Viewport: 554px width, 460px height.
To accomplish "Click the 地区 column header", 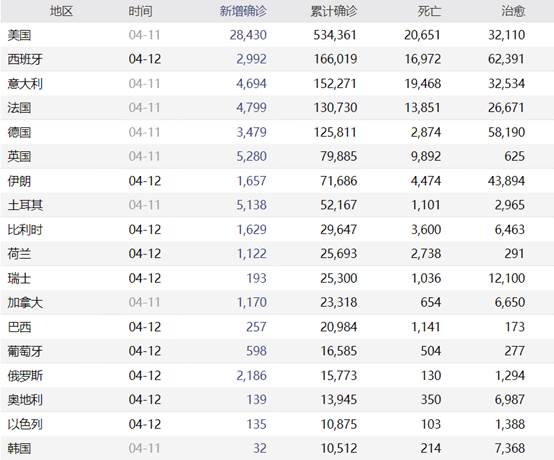I will (61, 11).
